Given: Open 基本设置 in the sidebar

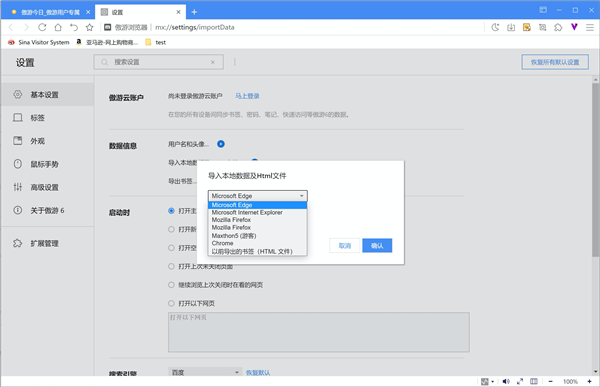Looking at the screenshot, I should click(47, 95).
